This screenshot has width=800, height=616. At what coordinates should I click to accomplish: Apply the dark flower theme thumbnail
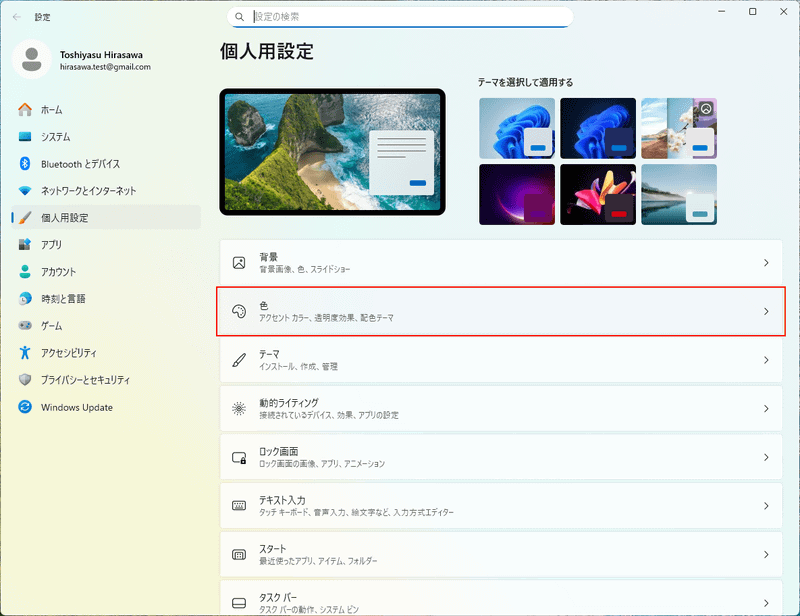click(598, 193)
